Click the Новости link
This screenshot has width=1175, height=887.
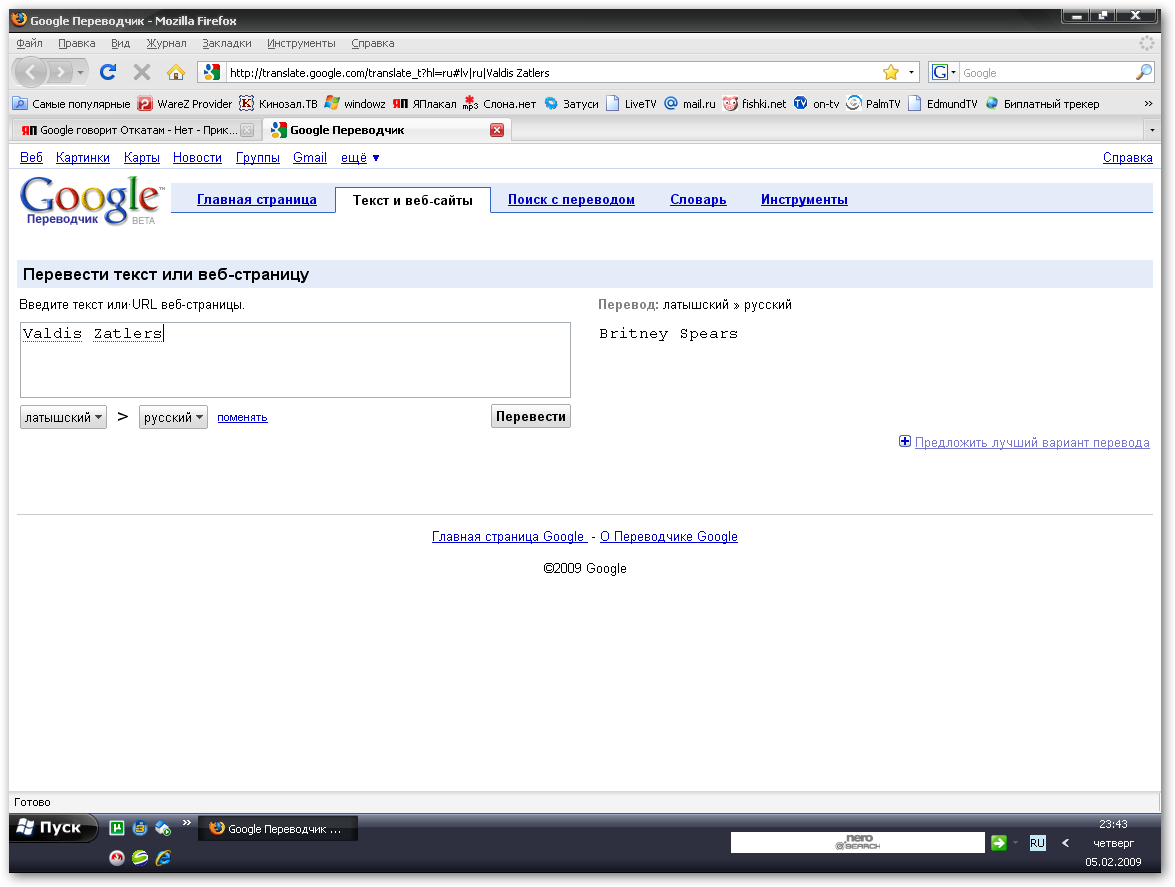197,157
